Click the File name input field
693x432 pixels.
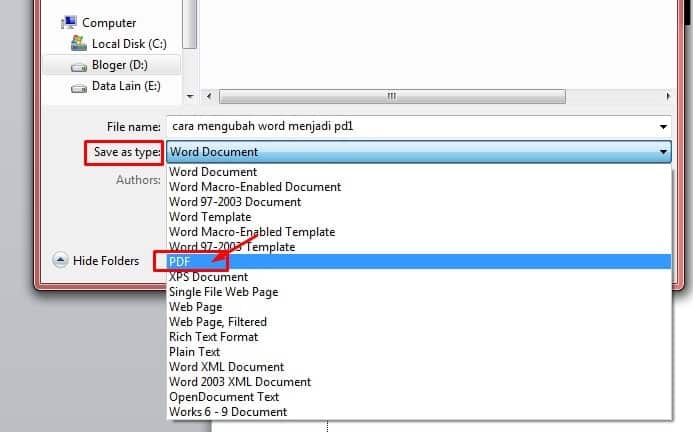coord(419,126)
